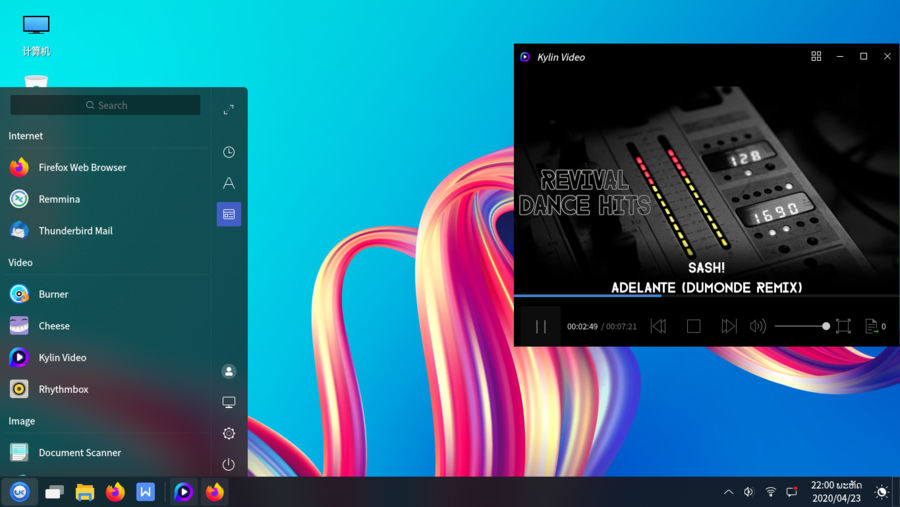The width and height of the screenshot is (900, 507).
Task: Open user account from start menu
Action: coord(228,371)
